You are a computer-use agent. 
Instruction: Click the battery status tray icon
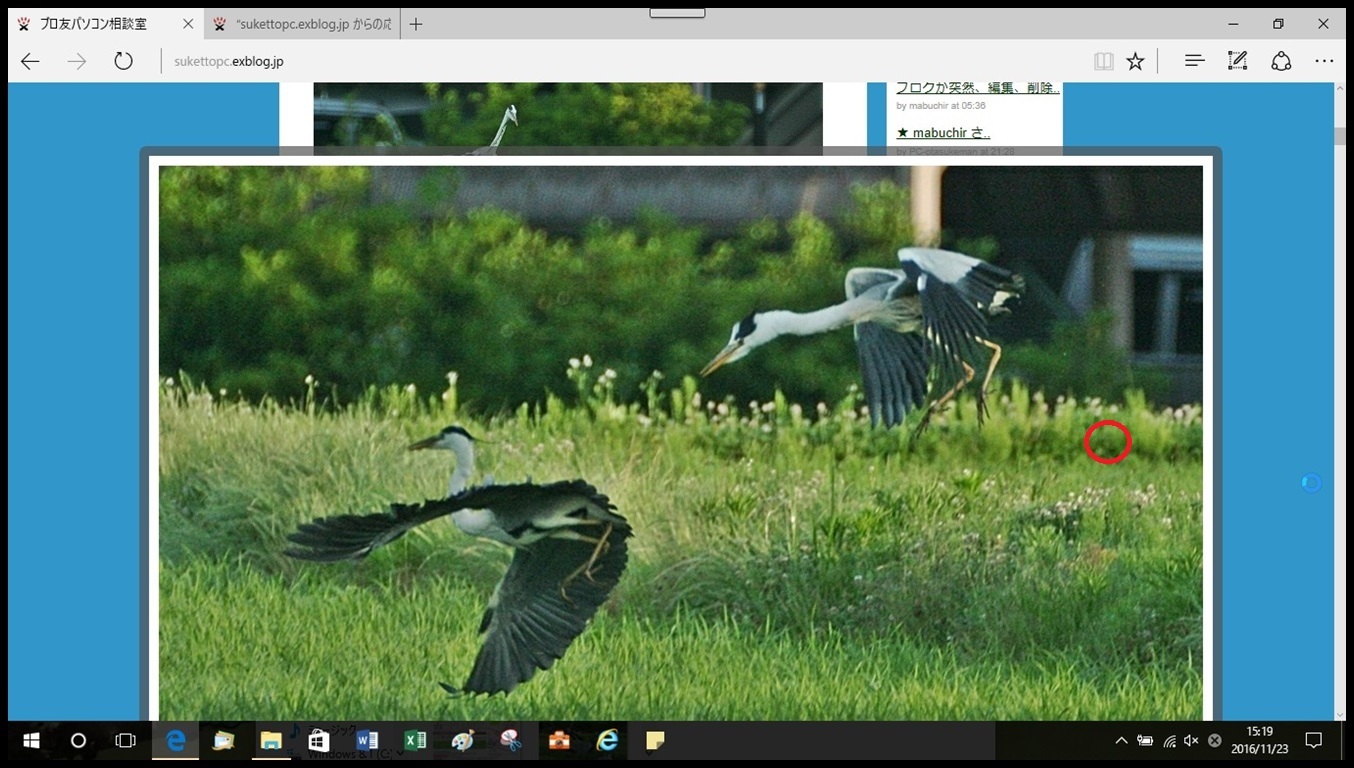click(1146, 741)
